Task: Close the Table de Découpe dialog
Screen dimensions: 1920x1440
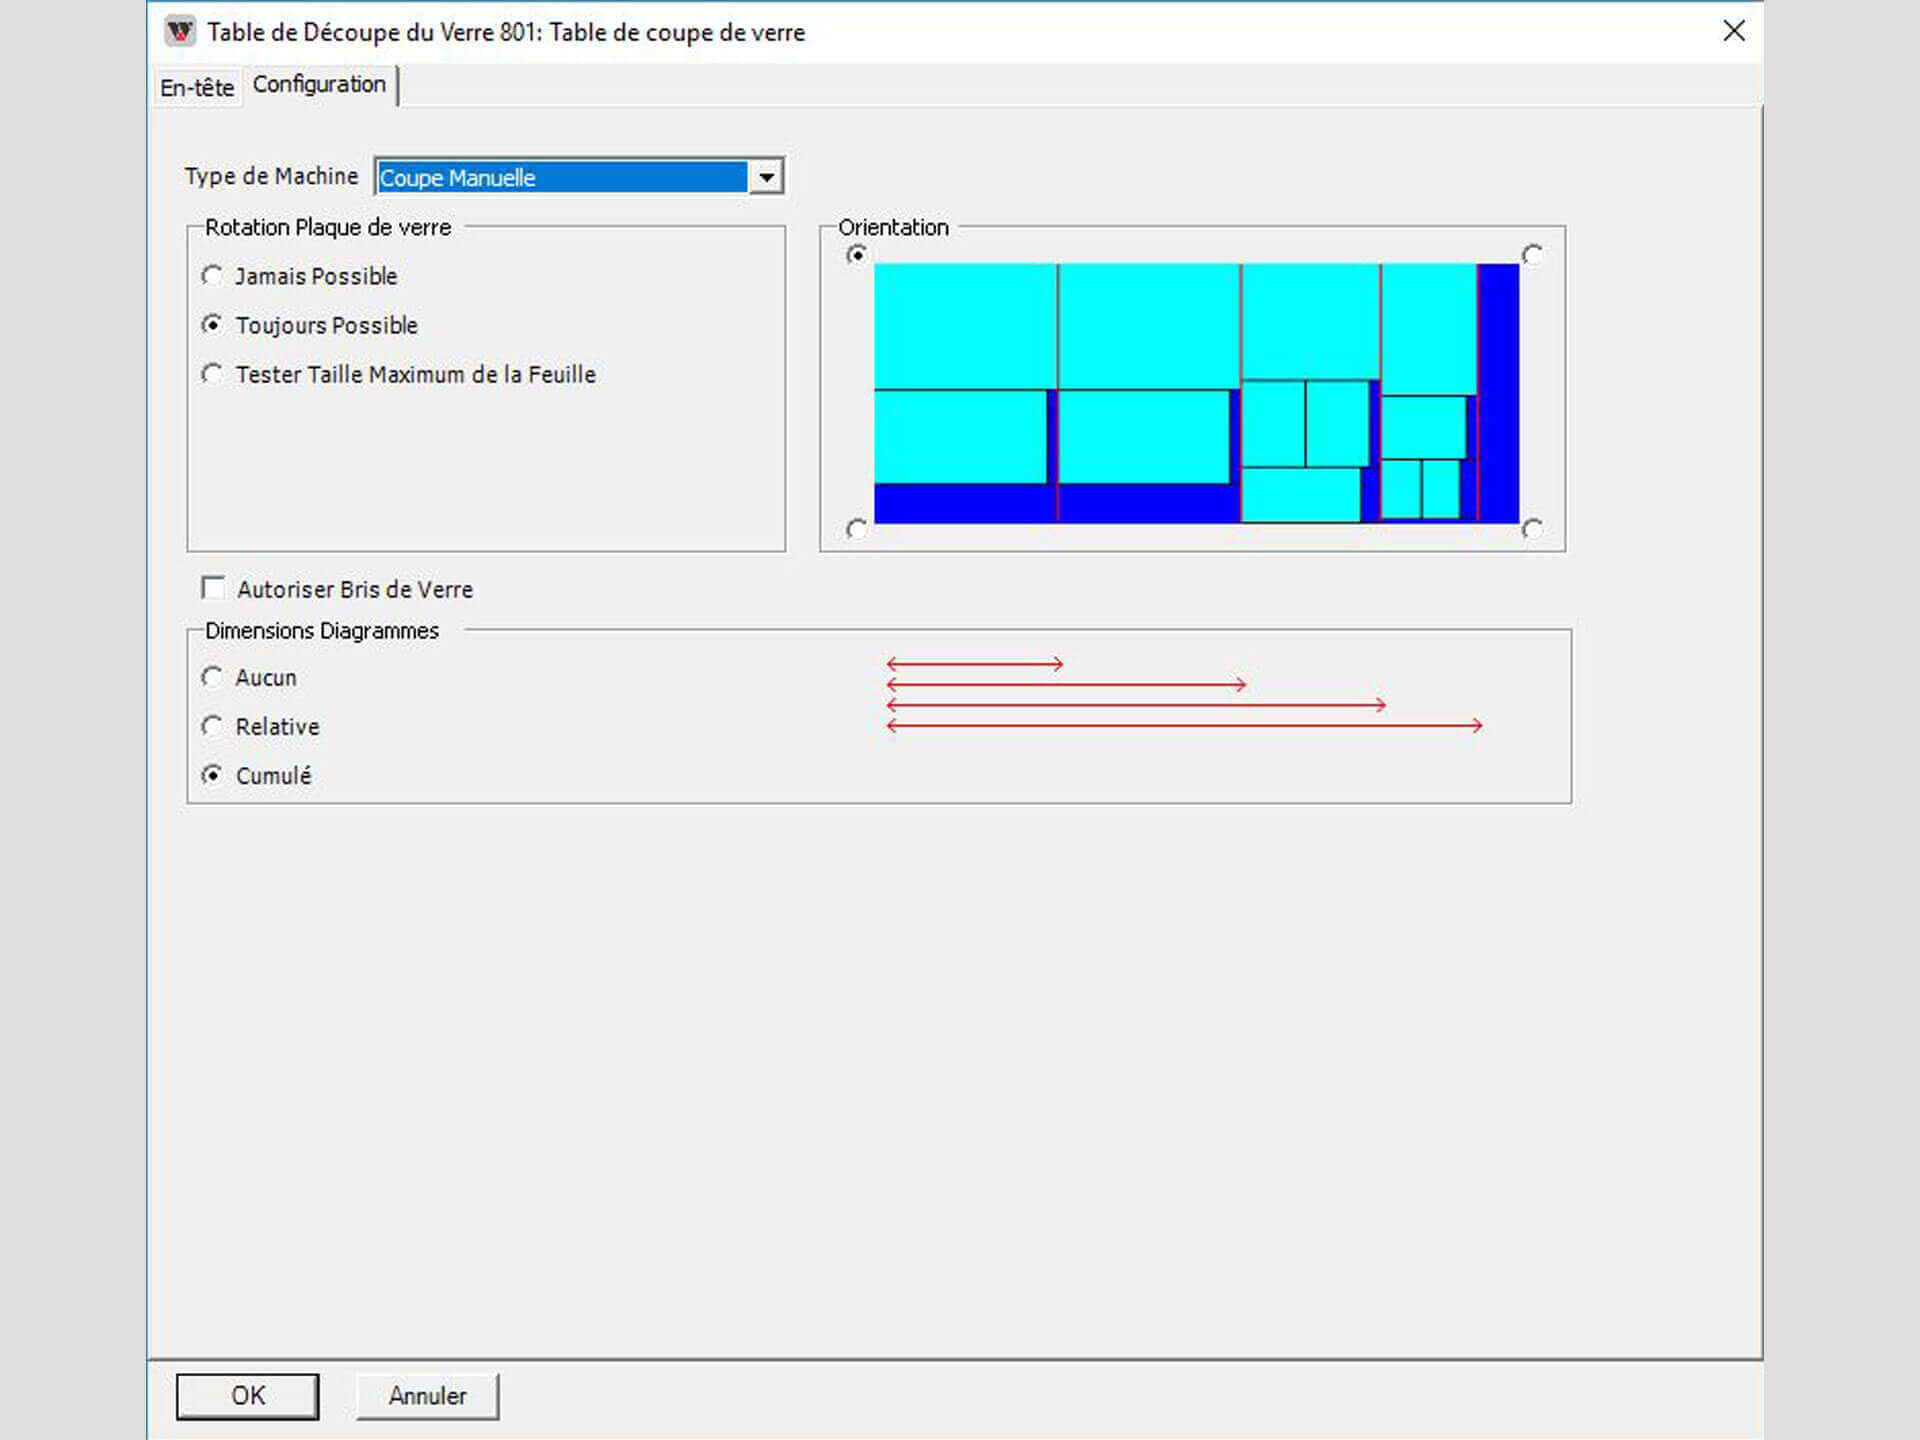Action: [1734, 32]
